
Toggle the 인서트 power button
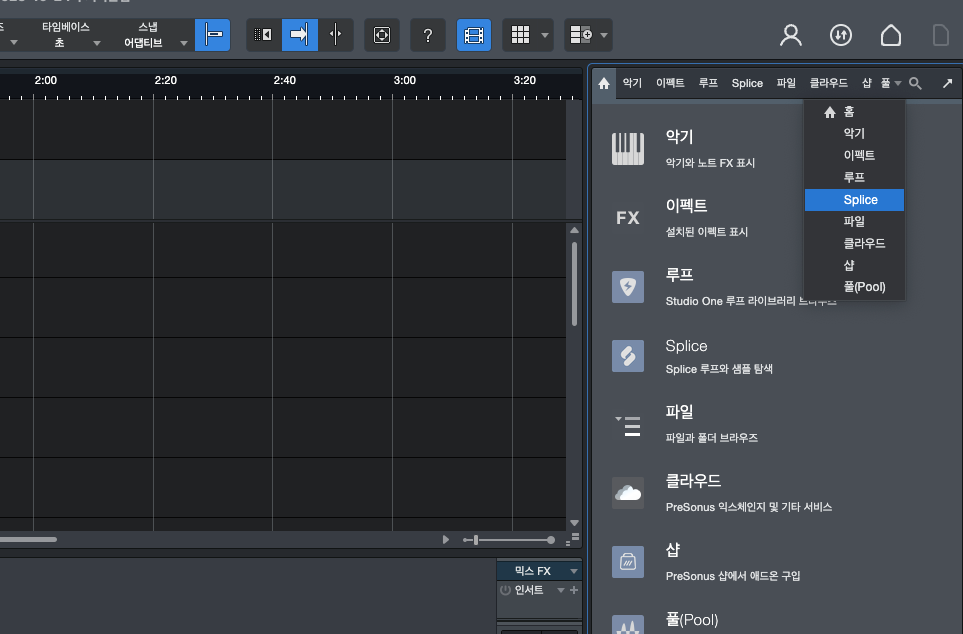click(x=505, y=590)
